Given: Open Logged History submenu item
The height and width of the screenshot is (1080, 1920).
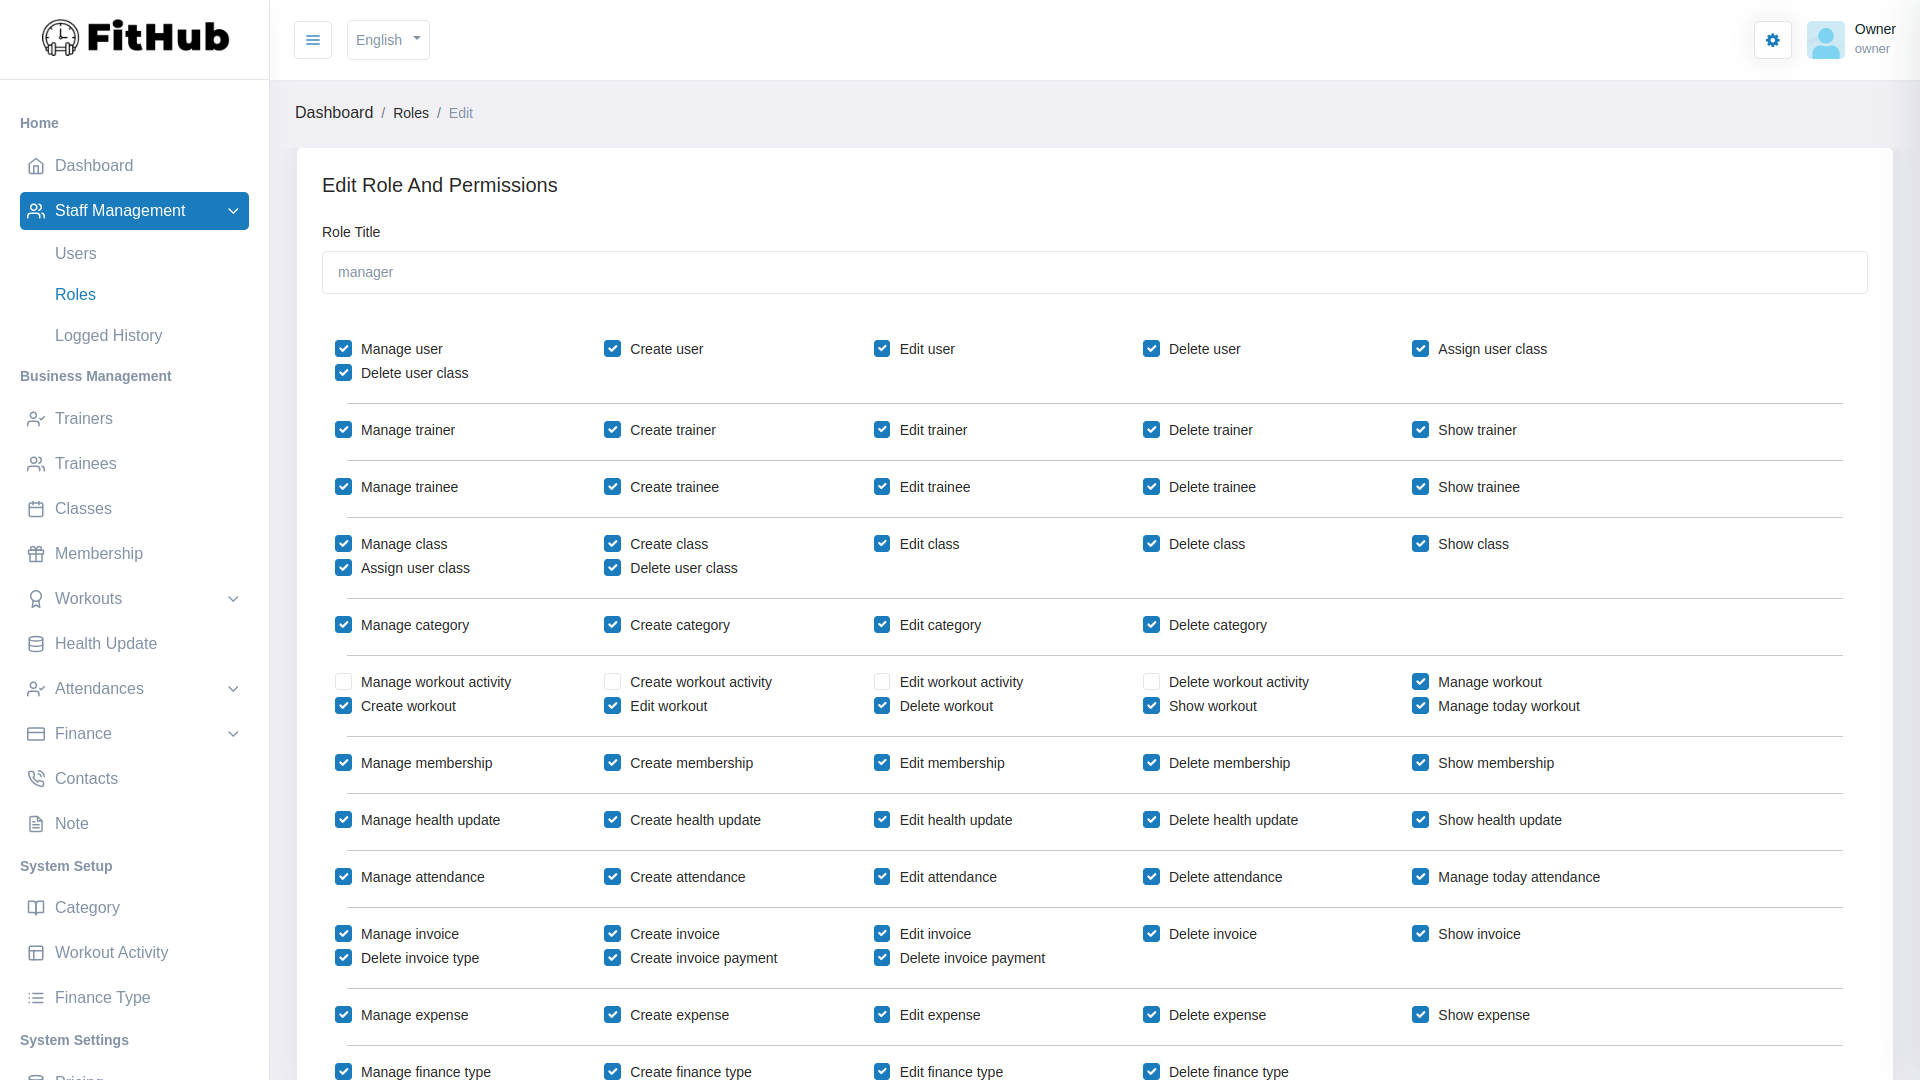Looking at the screenshot, I should pyautogui.click(x=108, y=336).
